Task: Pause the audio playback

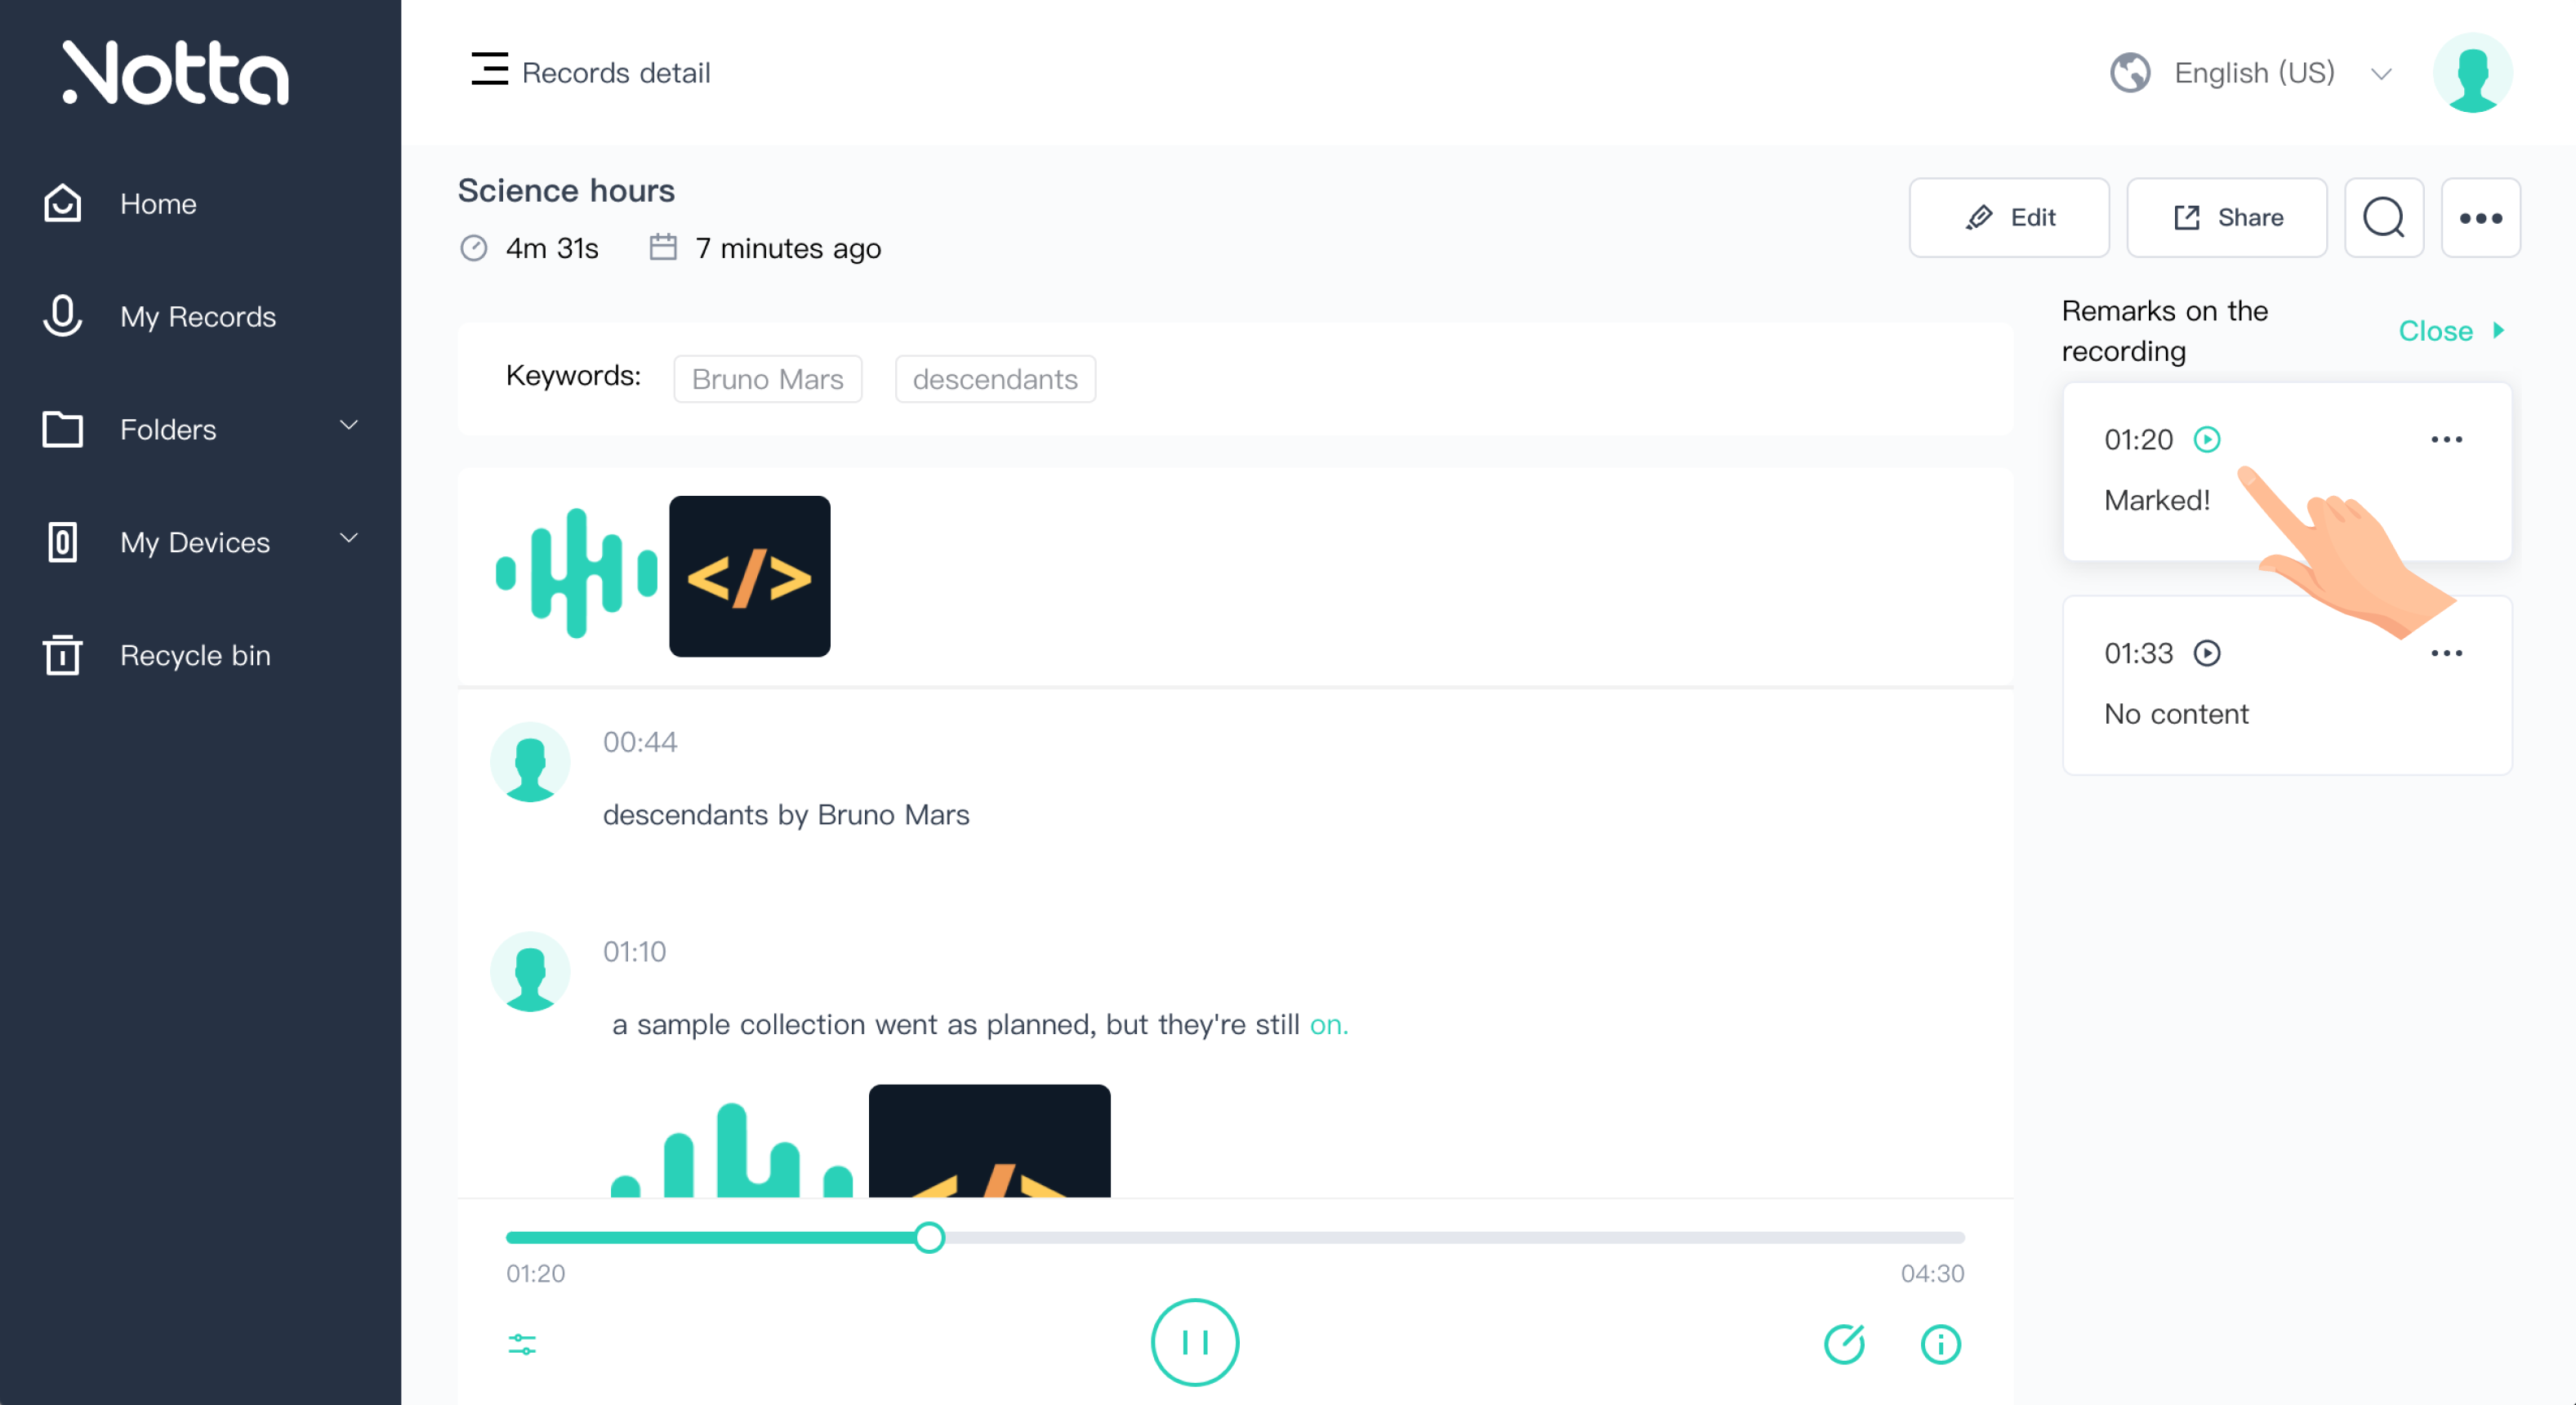Action: 1194,1342
